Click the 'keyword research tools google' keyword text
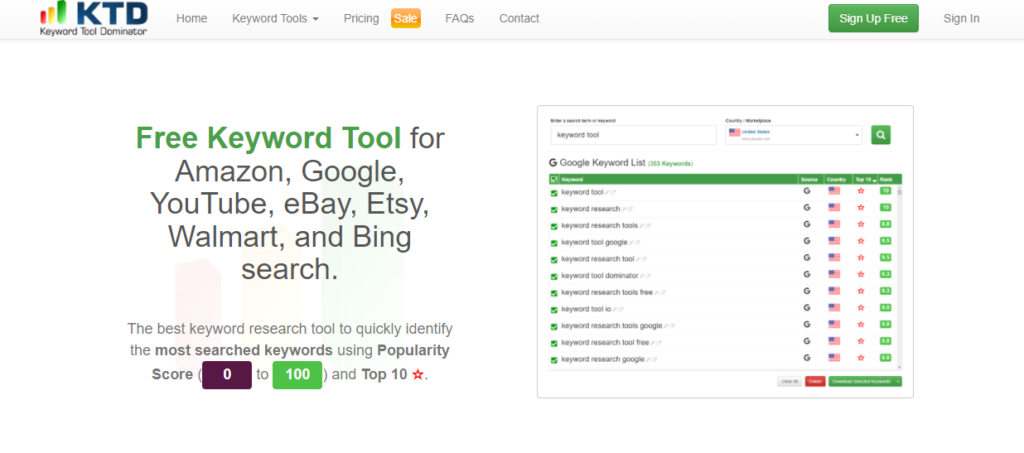 (612, 326)
